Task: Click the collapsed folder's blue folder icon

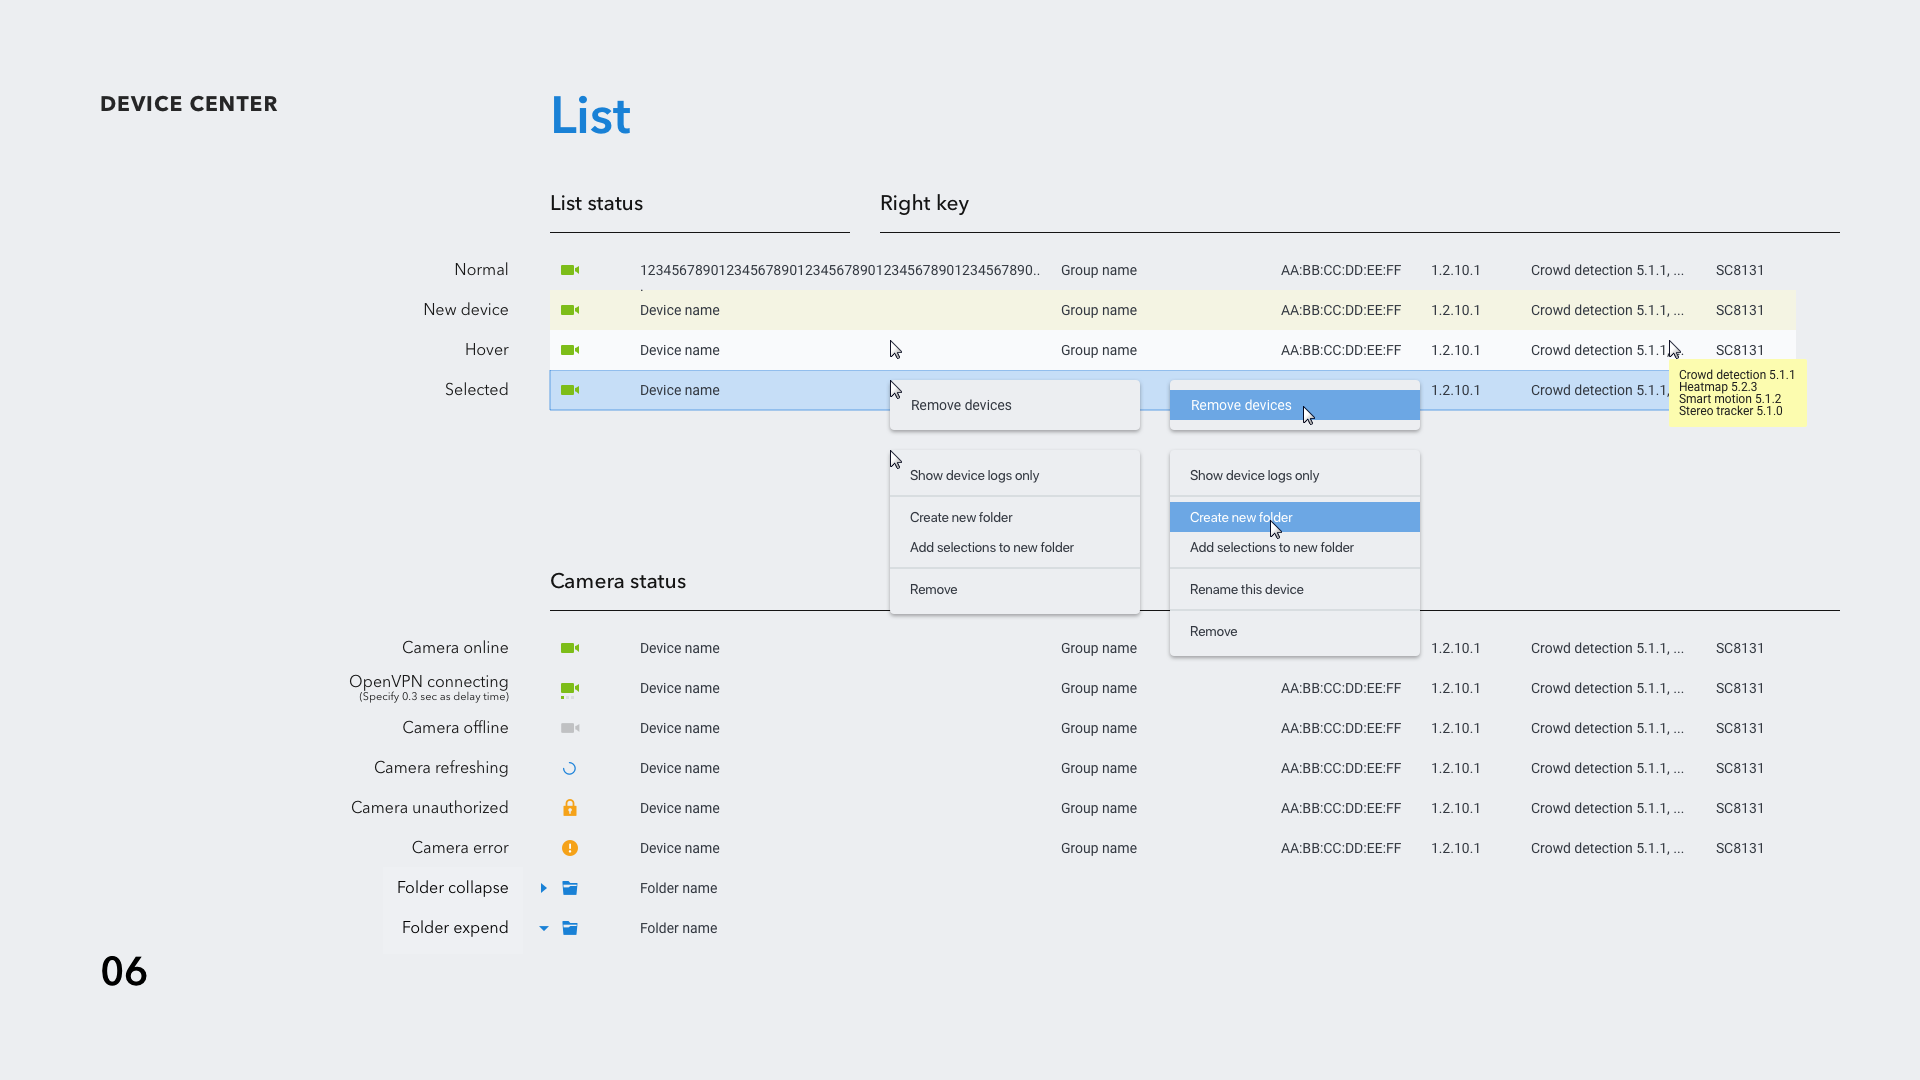Action: point(570,888)
